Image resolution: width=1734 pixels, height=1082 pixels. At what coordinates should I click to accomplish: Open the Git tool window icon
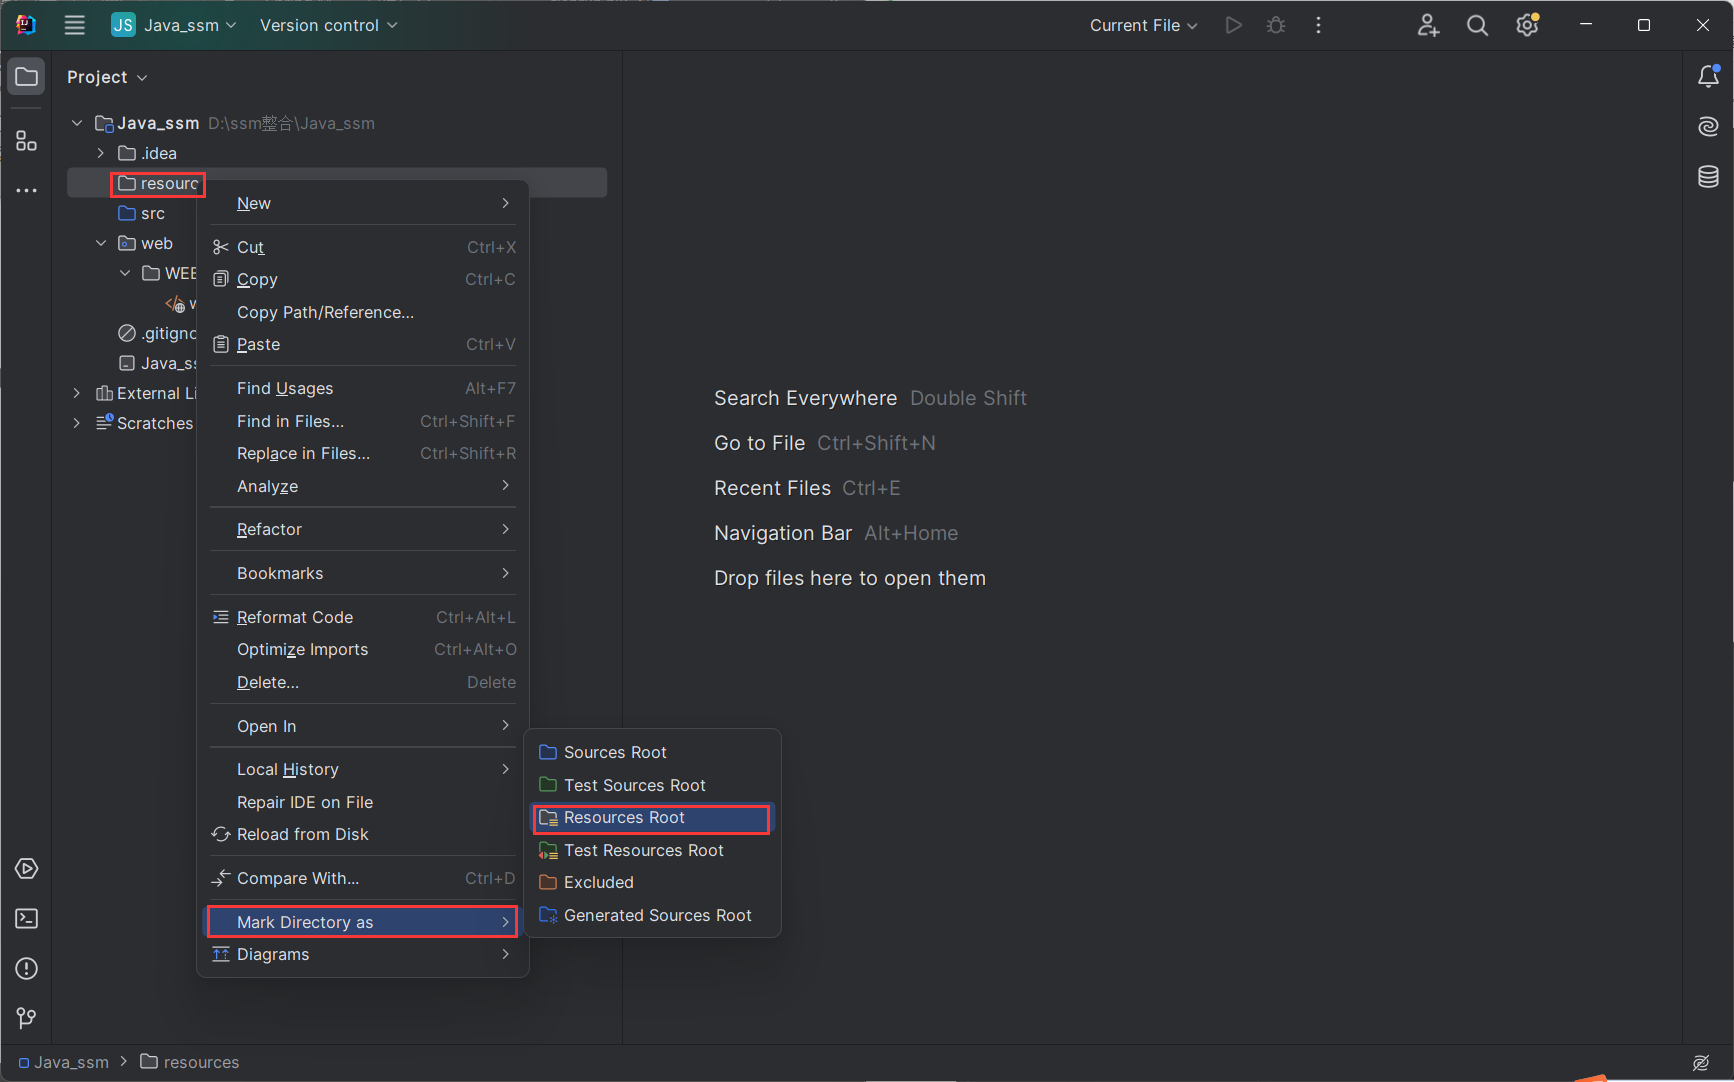27,1018
